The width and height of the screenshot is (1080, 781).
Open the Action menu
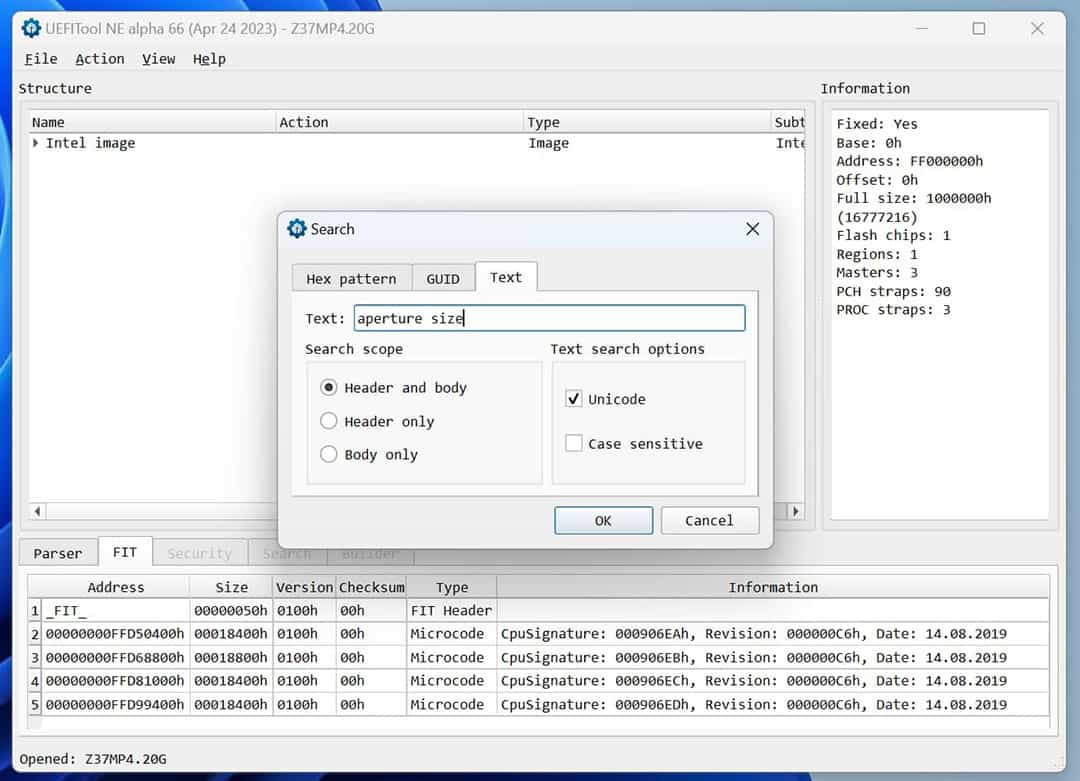point(100,59)
